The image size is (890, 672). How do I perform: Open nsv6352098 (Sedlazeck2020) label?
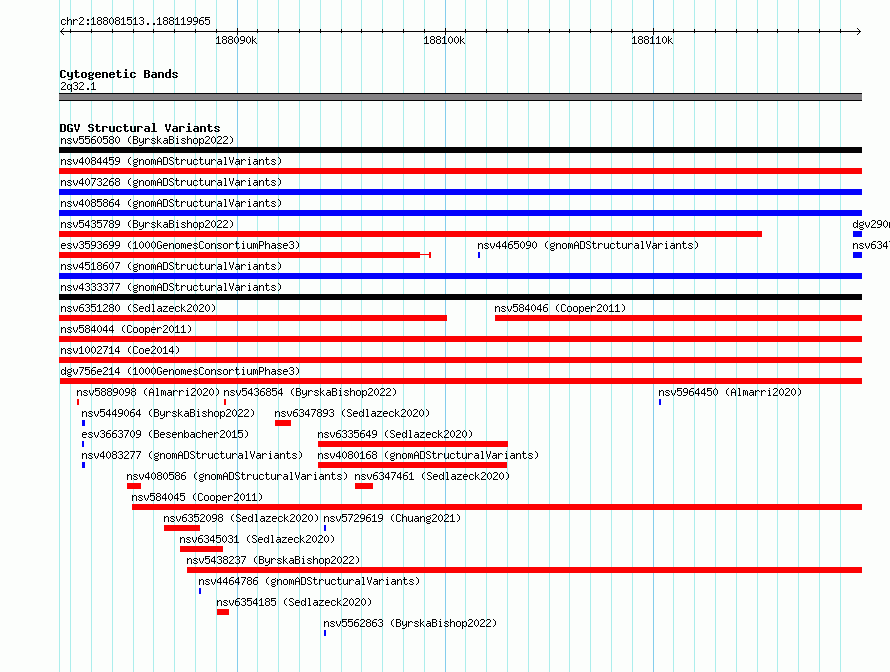241,518
